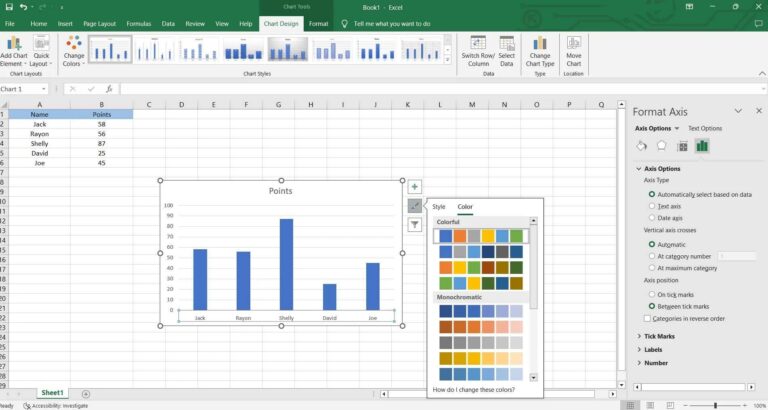This screenshot has width=768, height=410.
Task: Click the Add Chart Element icon
Action: pos(14,44)
